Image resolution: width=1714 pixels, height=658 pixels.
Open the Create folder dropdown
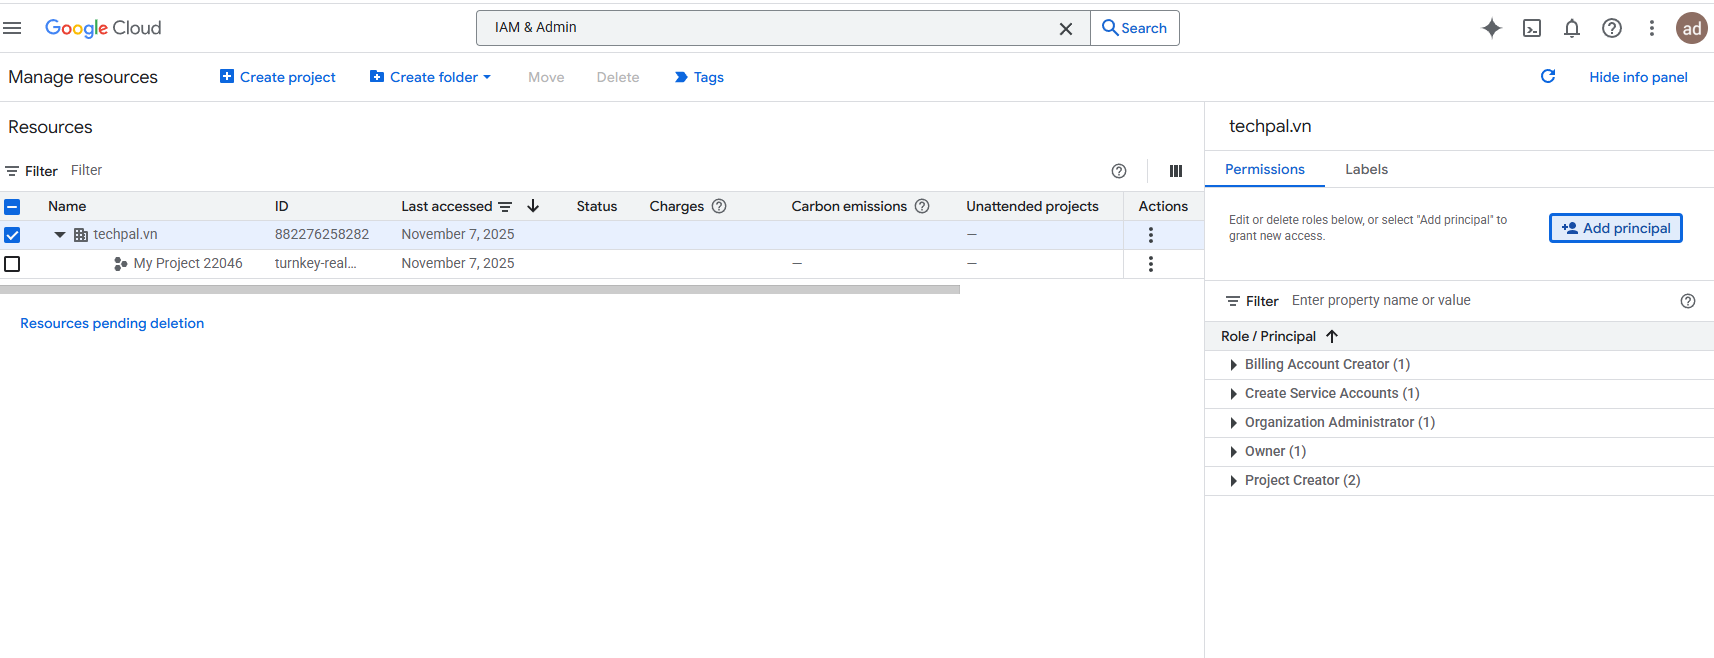tap(431, 77)
